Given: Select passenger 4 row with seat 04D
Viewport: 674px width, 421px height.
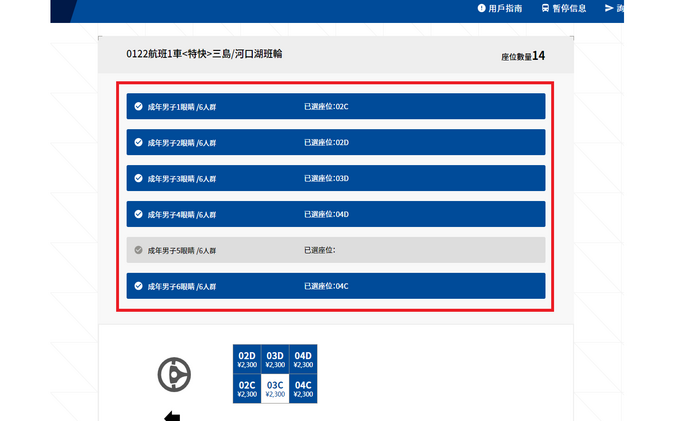Looking at the screenshot, I should [x=335, y=214].
